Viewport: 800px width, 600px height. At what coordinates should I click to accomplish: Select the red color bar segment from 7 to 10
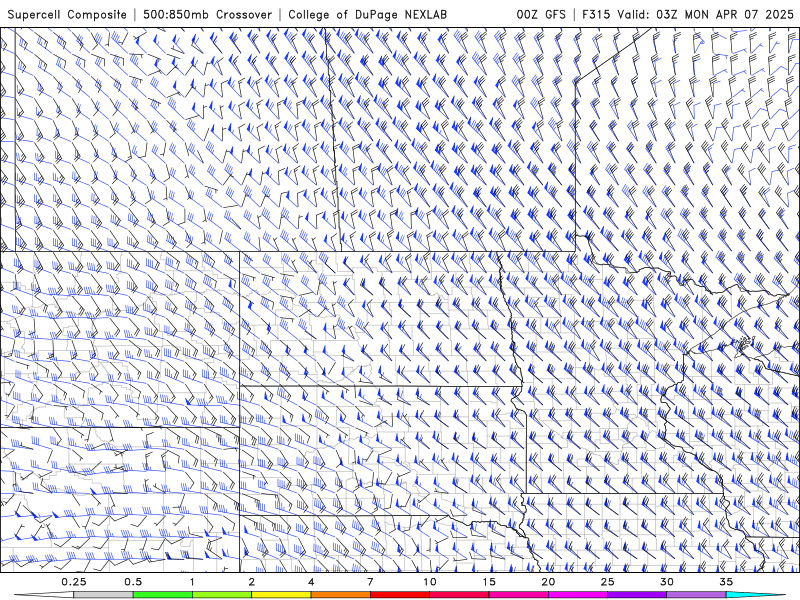[400, 595]
